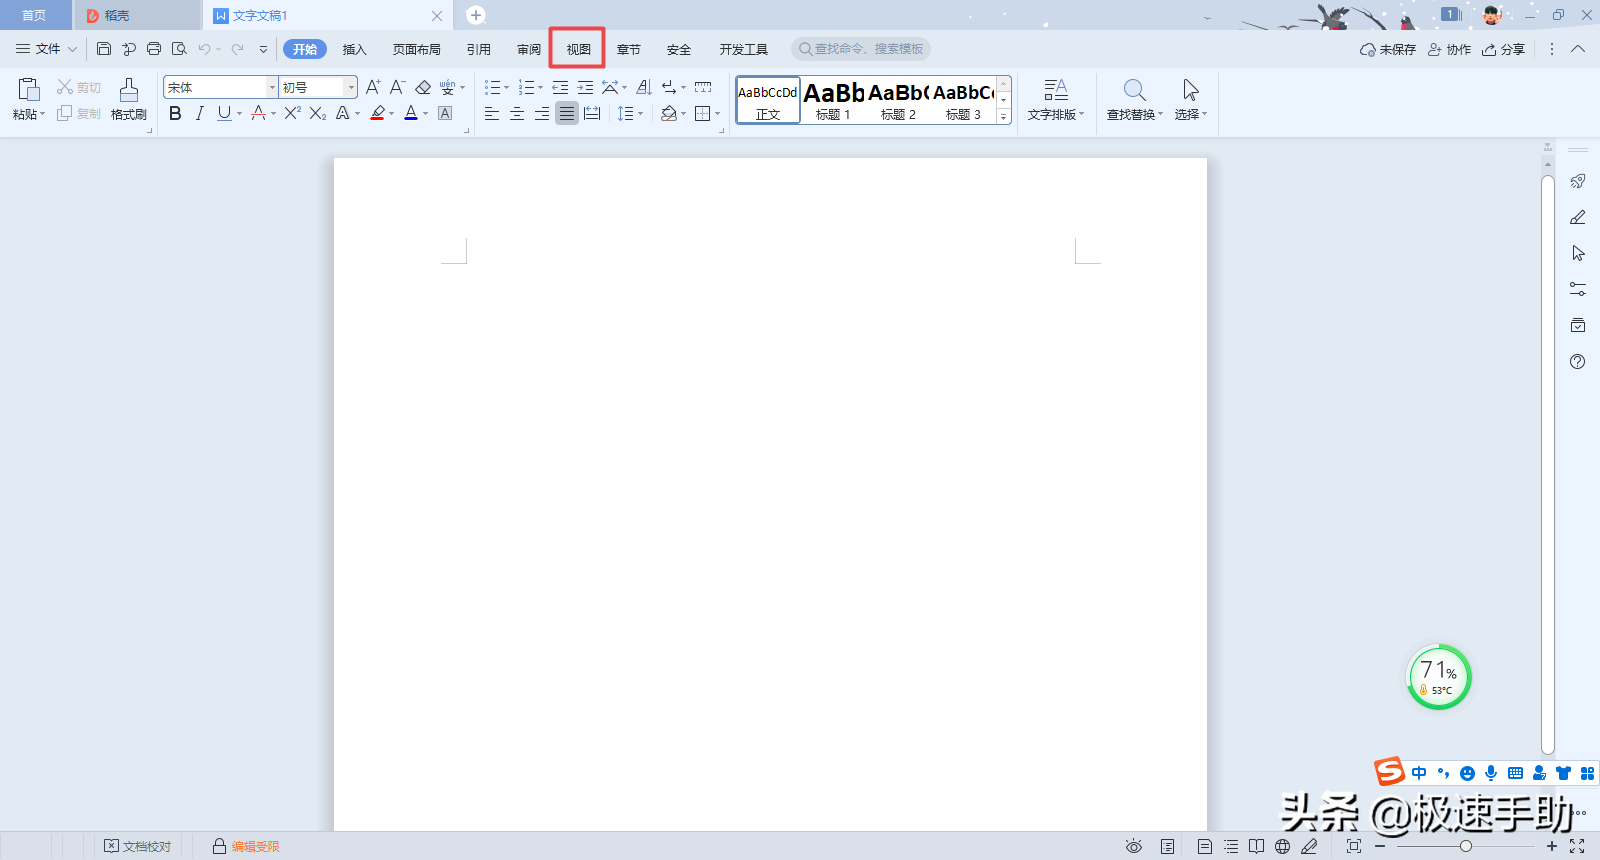Click the eye protection mode status icon
Screen dimensions: 1600x860
tap(1133, 846)
